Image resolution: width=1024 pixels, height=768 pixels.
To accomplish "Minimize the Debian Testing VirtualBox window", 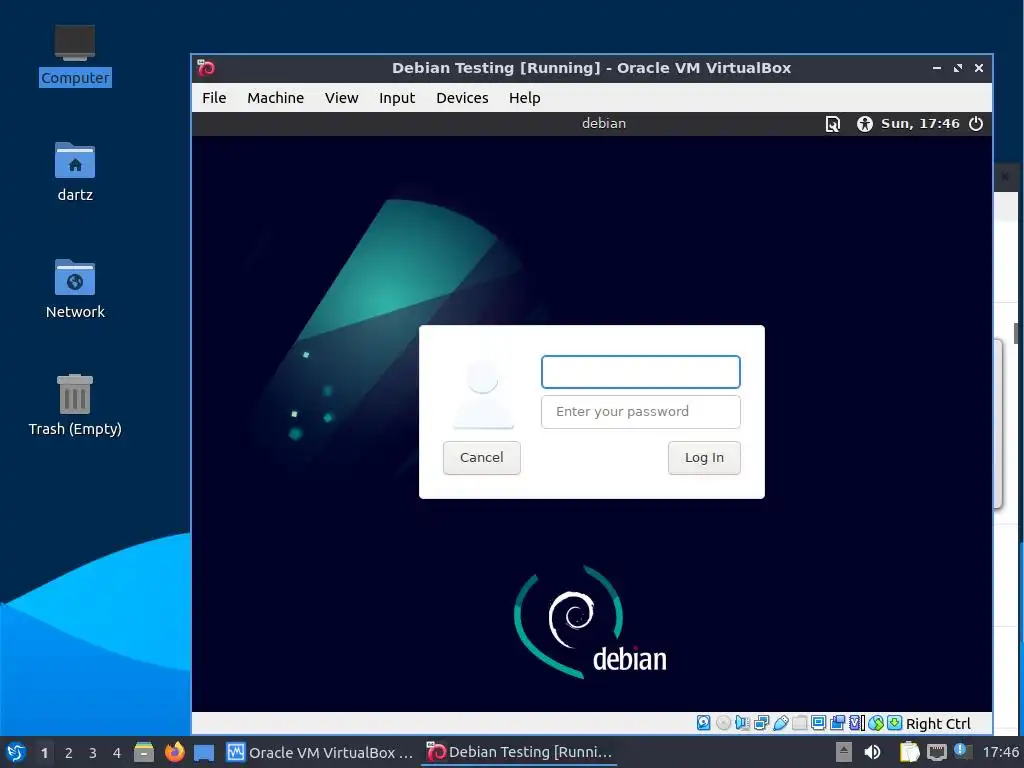I will point(936,68).
